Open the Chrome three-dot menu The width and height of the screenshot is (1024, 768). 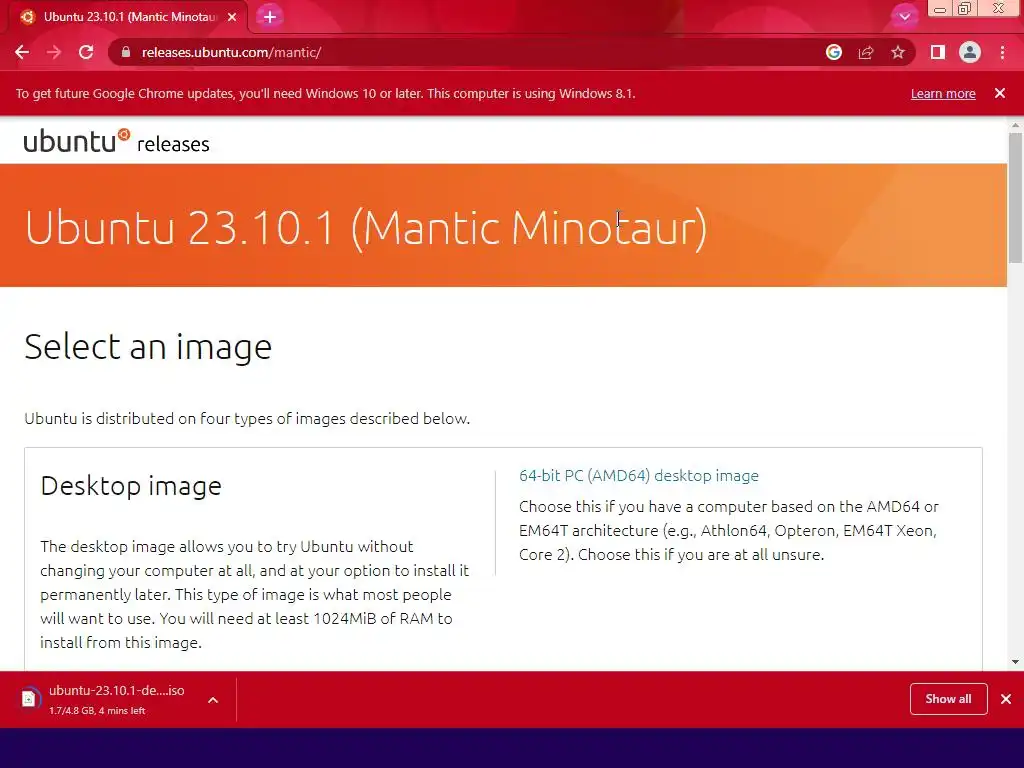[1002, 52]
